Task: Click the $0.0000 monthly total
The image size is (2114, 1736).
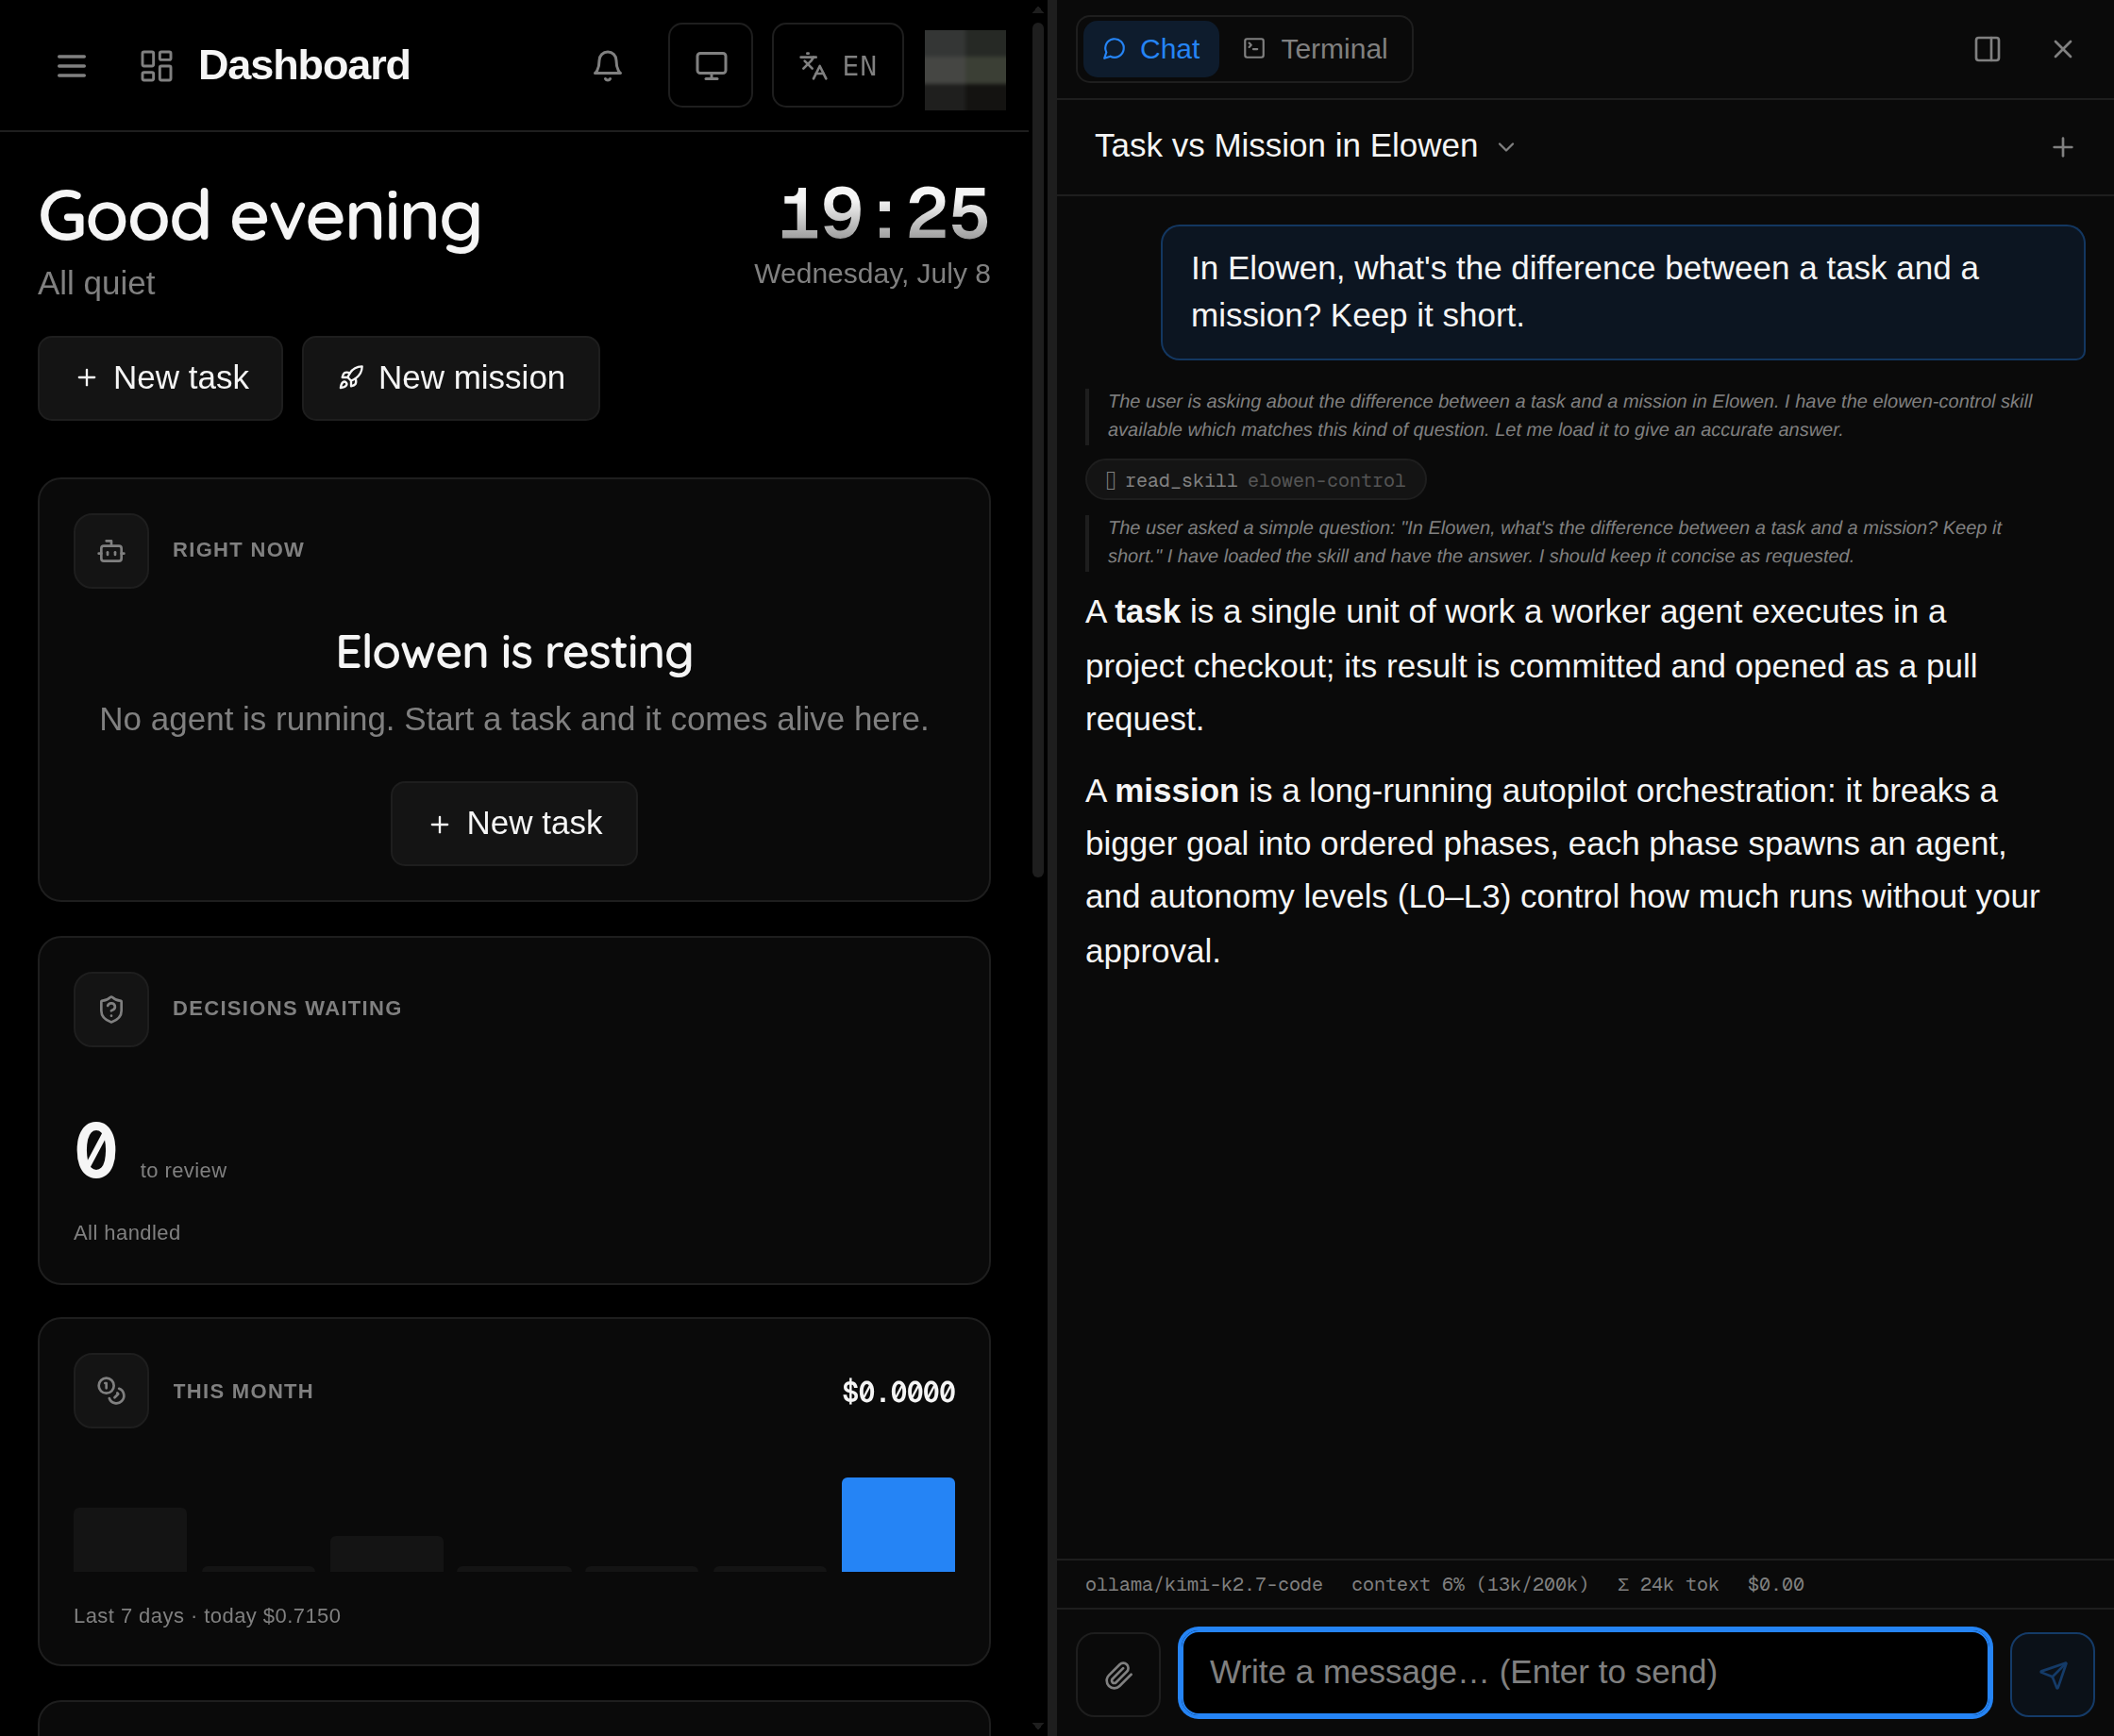Action: [898, 1392]
